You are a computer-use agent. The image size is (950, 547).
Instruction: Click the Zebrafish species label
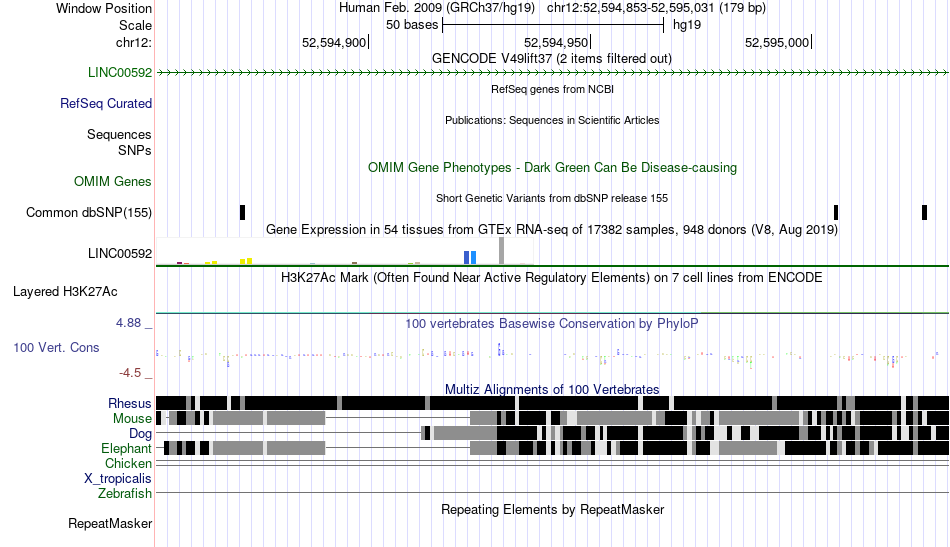click(125, 494)
